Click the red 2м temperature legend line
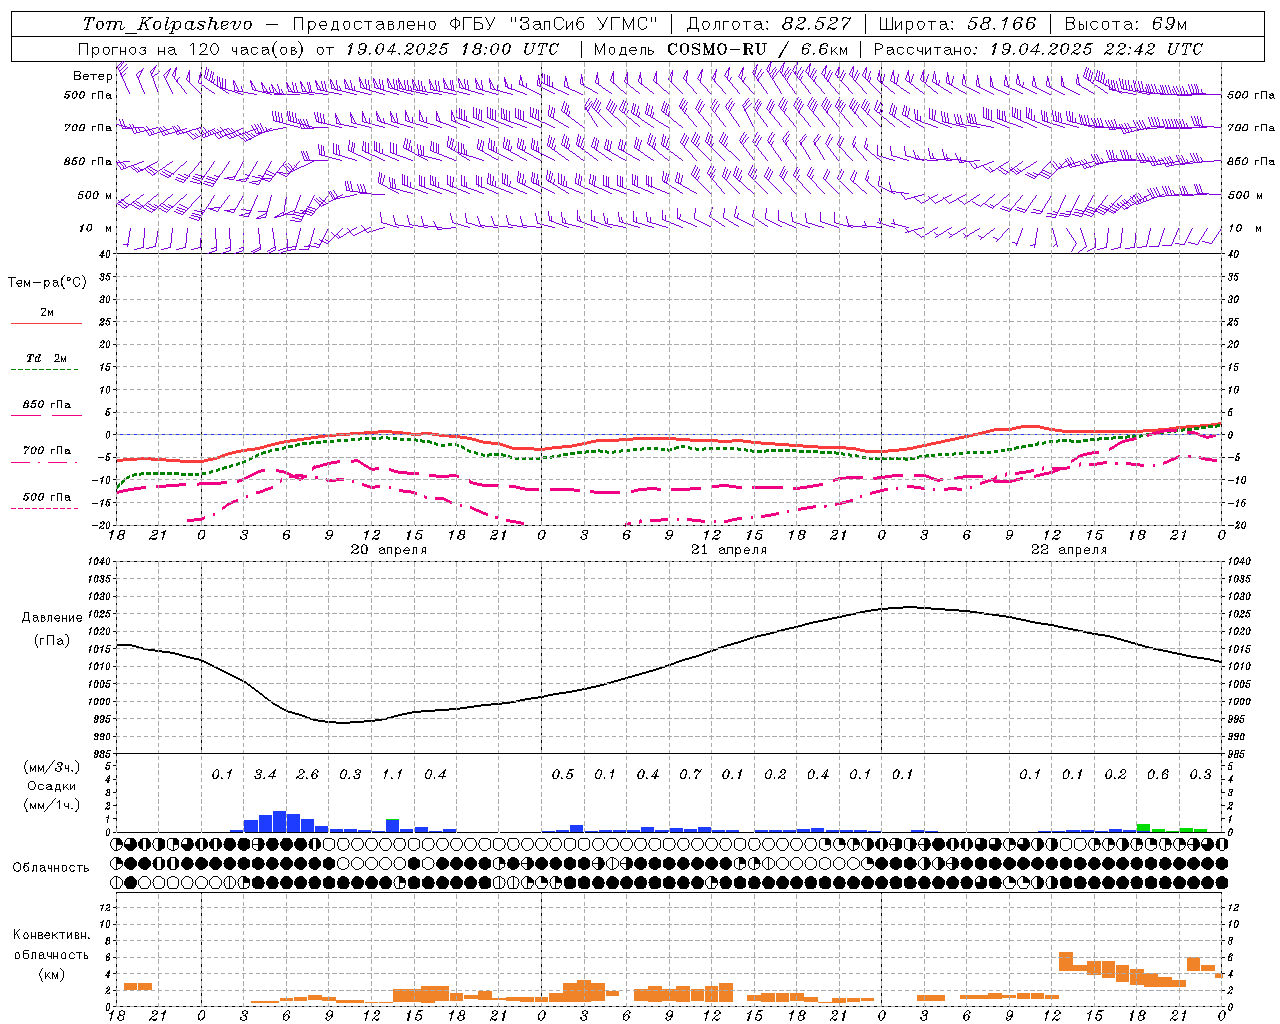 [x=46, y=323]
